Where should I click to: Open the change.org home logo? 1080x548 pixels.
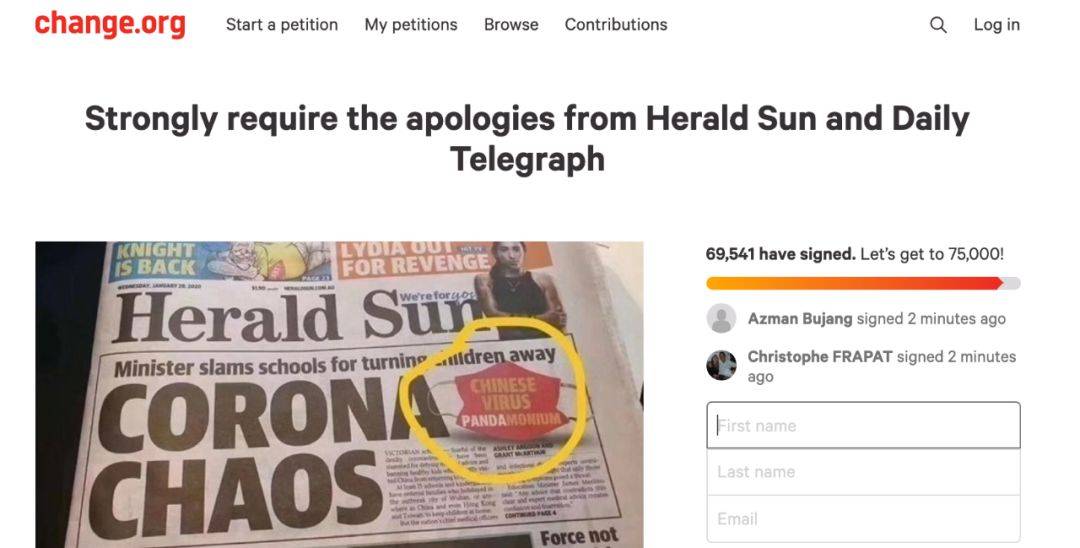[110, 24]
